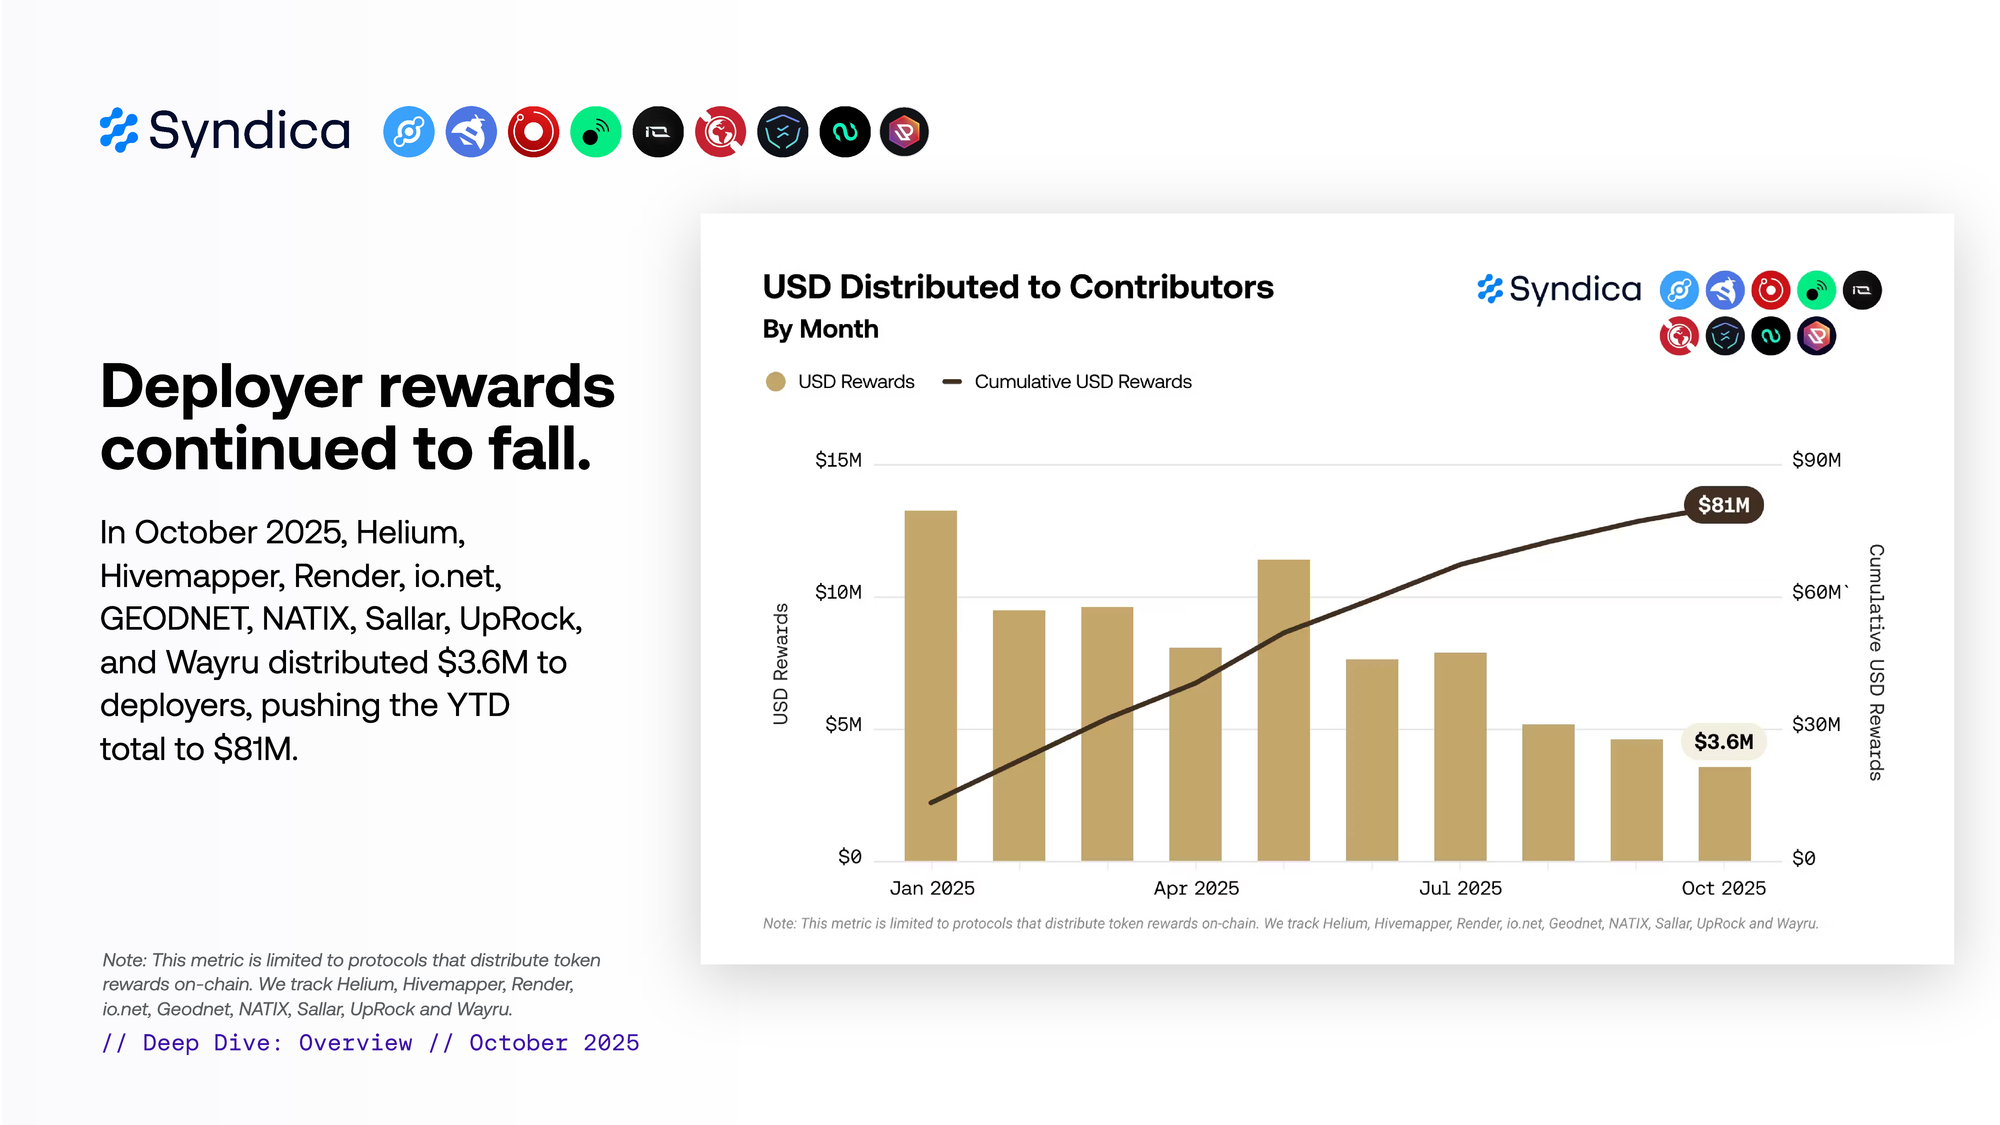The height and width of the screenshot is (1125, 2000).
Task: Click the Helium logo inside the chart card
Action: [x=1679, y=290]
